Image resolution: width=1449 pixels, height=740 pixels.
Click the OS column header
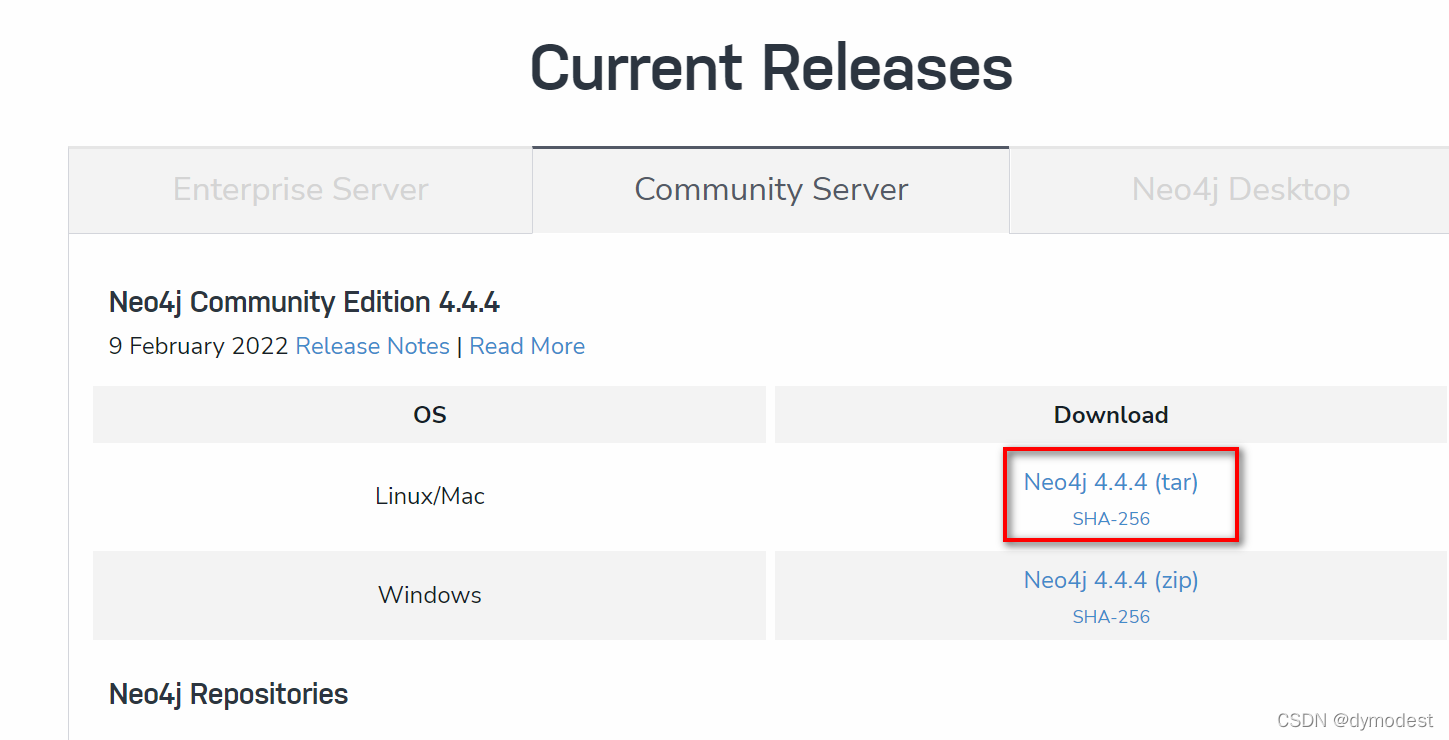point(430,415)
